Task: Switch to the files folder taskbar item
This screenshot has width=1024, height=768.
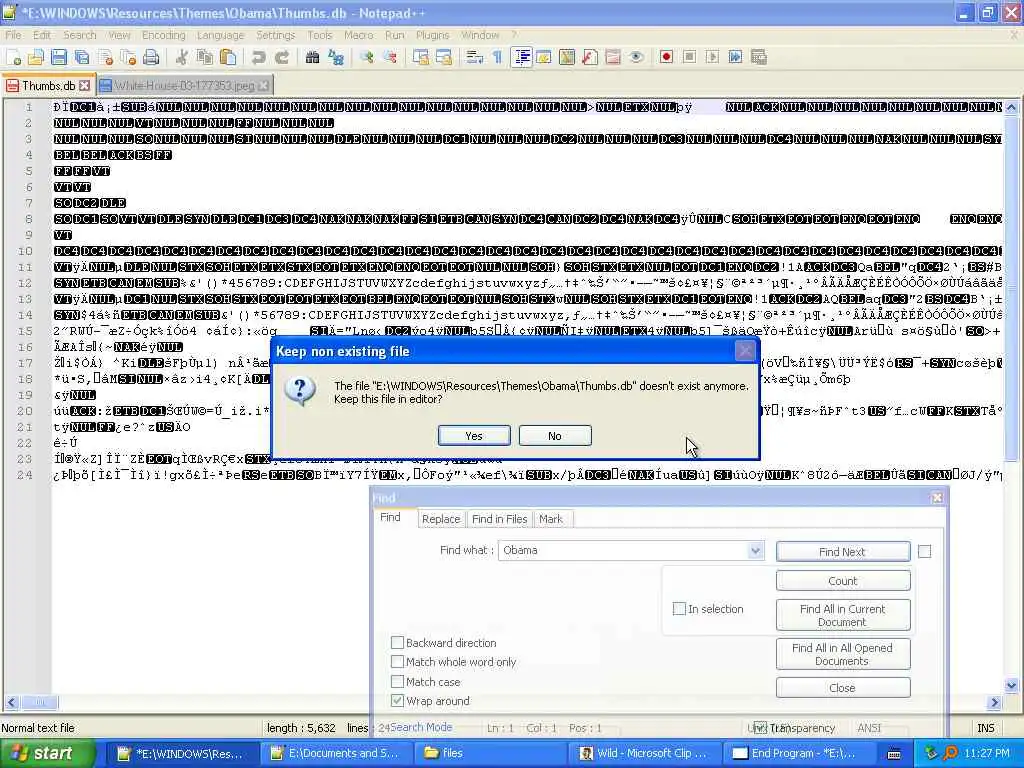Action: coord(490,754)
